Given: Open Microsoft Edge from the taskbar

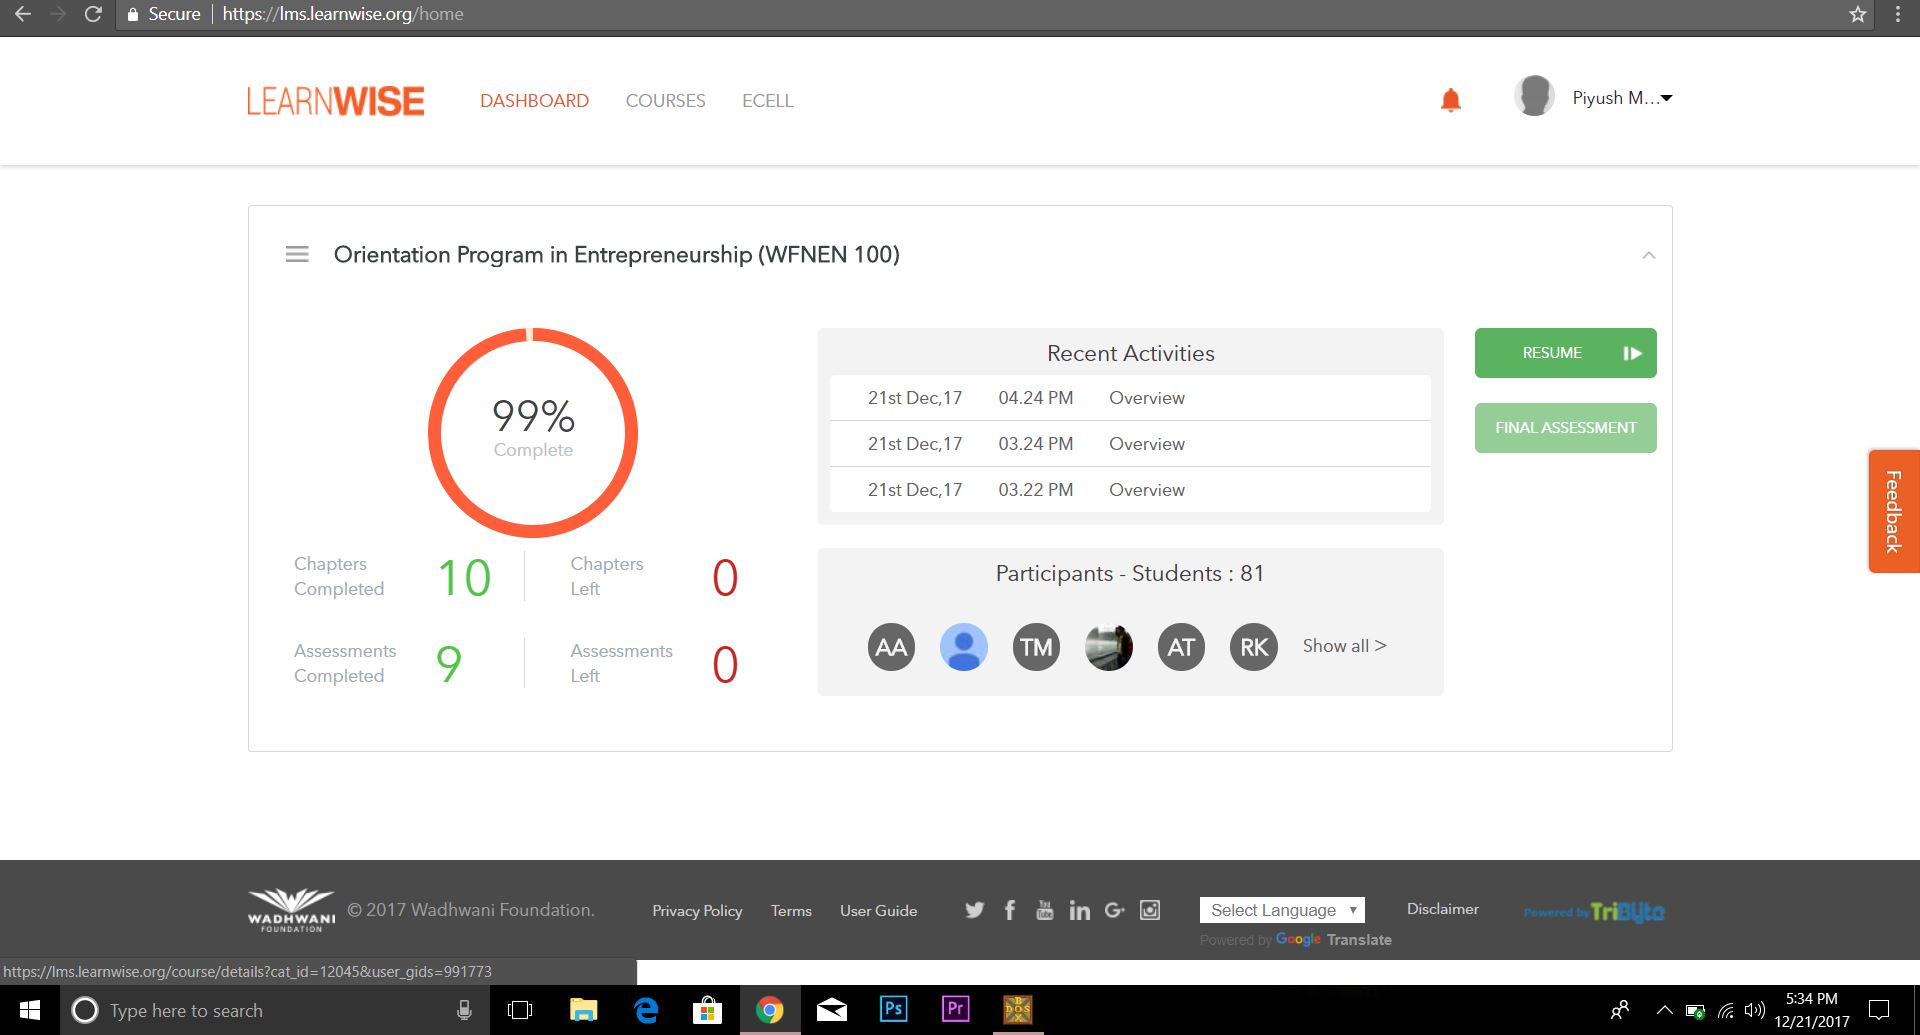Looking at the screenshot, I should click(646, 1010).
